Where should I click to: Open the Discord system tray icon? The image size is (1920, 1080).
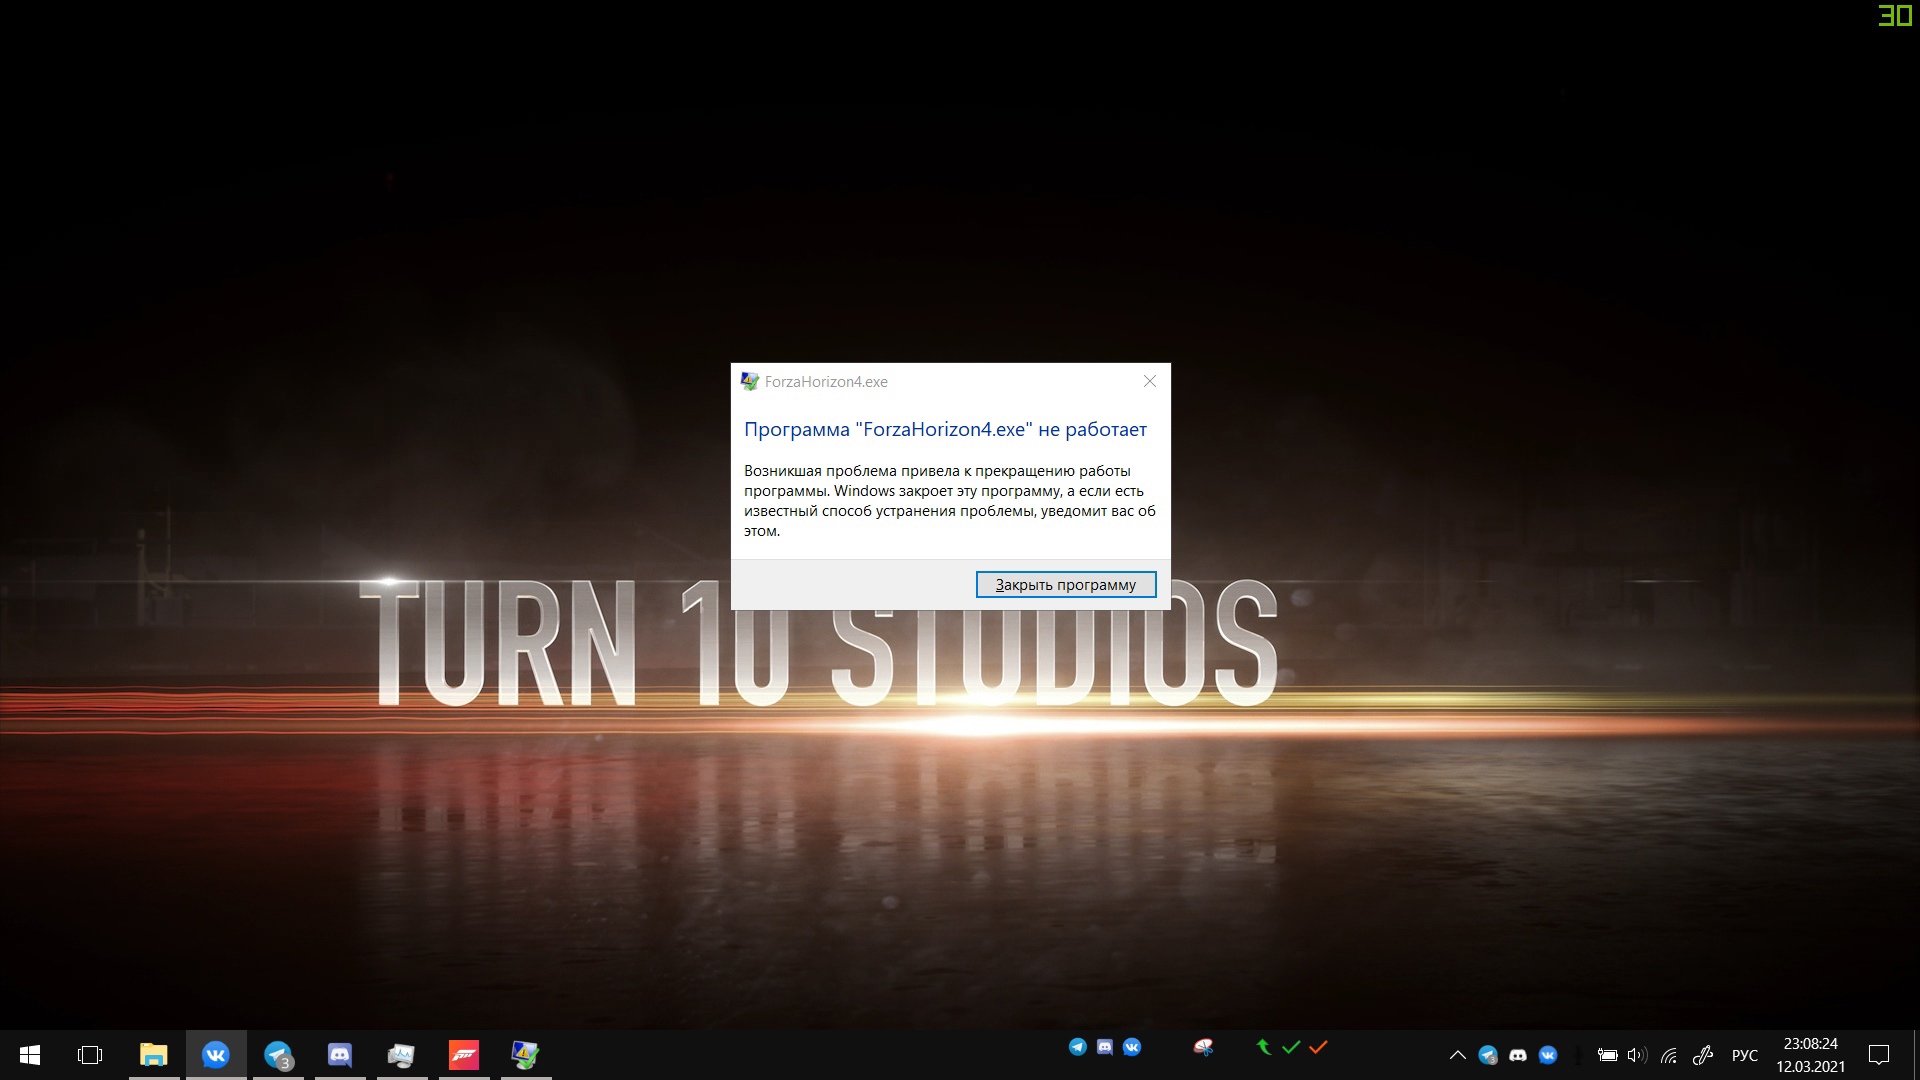[1518, 1055]
